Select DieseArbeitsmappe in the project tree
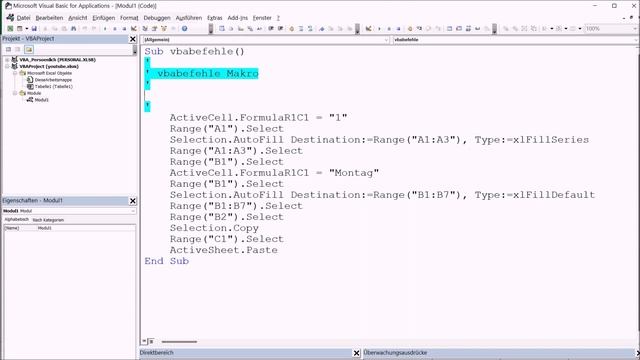The height and width of the screenshot is (360, 640). tap(53, 80)
